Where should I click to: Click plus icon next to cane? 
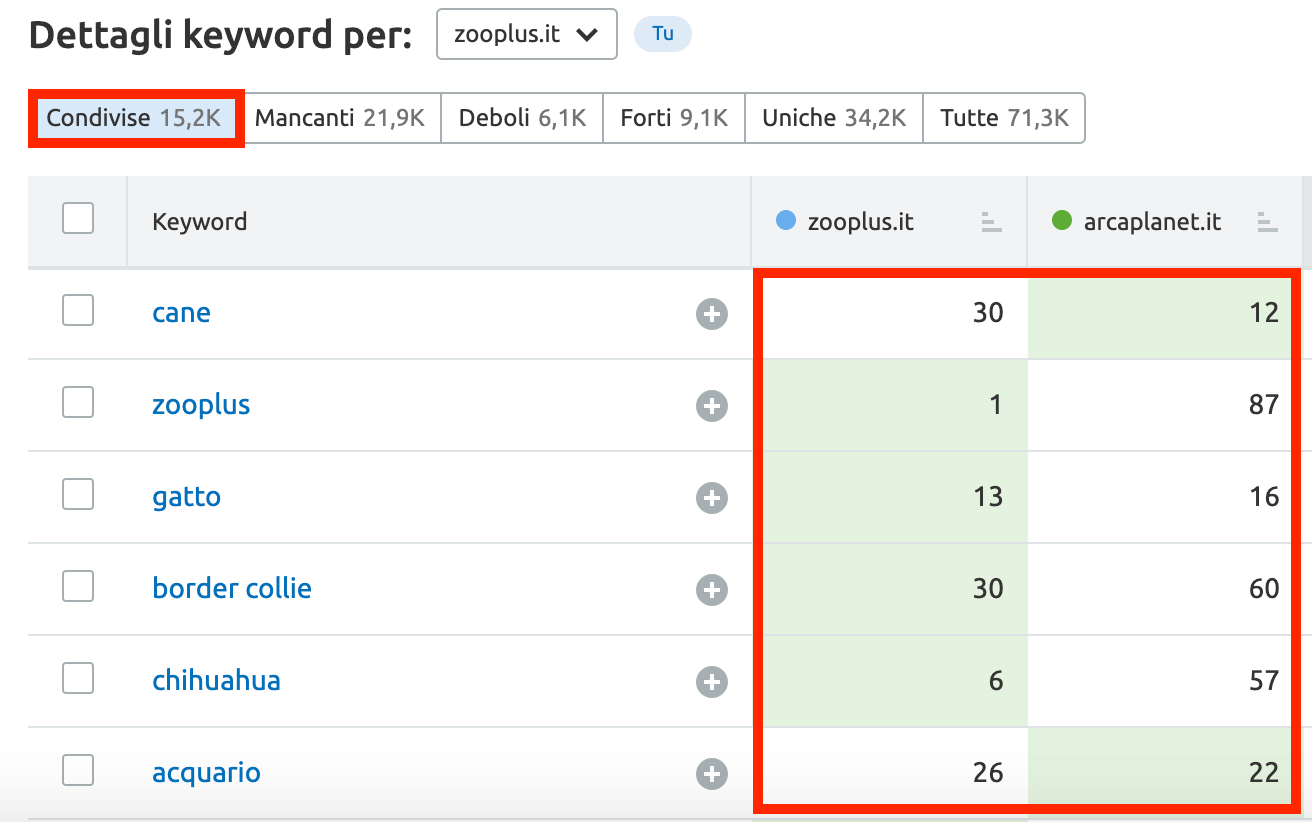pos(712,314)
